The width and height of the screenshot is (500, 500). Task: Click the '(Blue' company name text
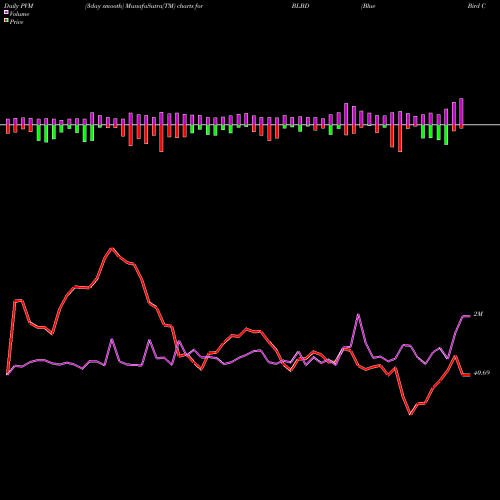click(x=368, y=6)
